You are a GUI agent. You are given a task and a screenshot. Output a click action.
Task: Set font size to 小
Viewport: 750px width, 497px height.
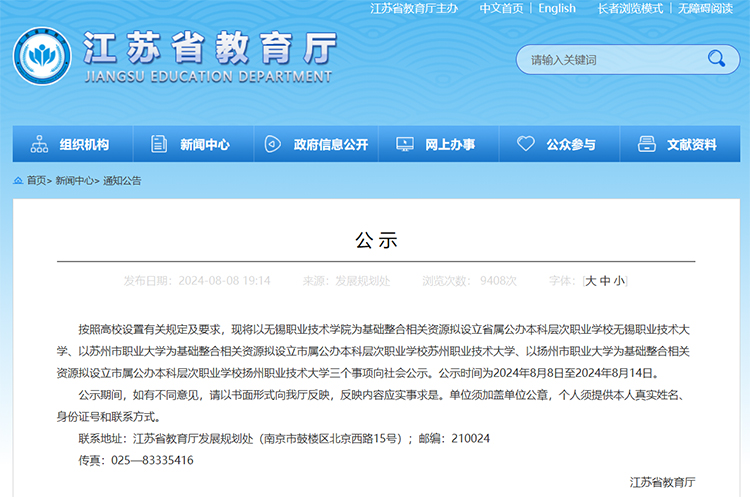pyautogui.click(x=619, y=281)
